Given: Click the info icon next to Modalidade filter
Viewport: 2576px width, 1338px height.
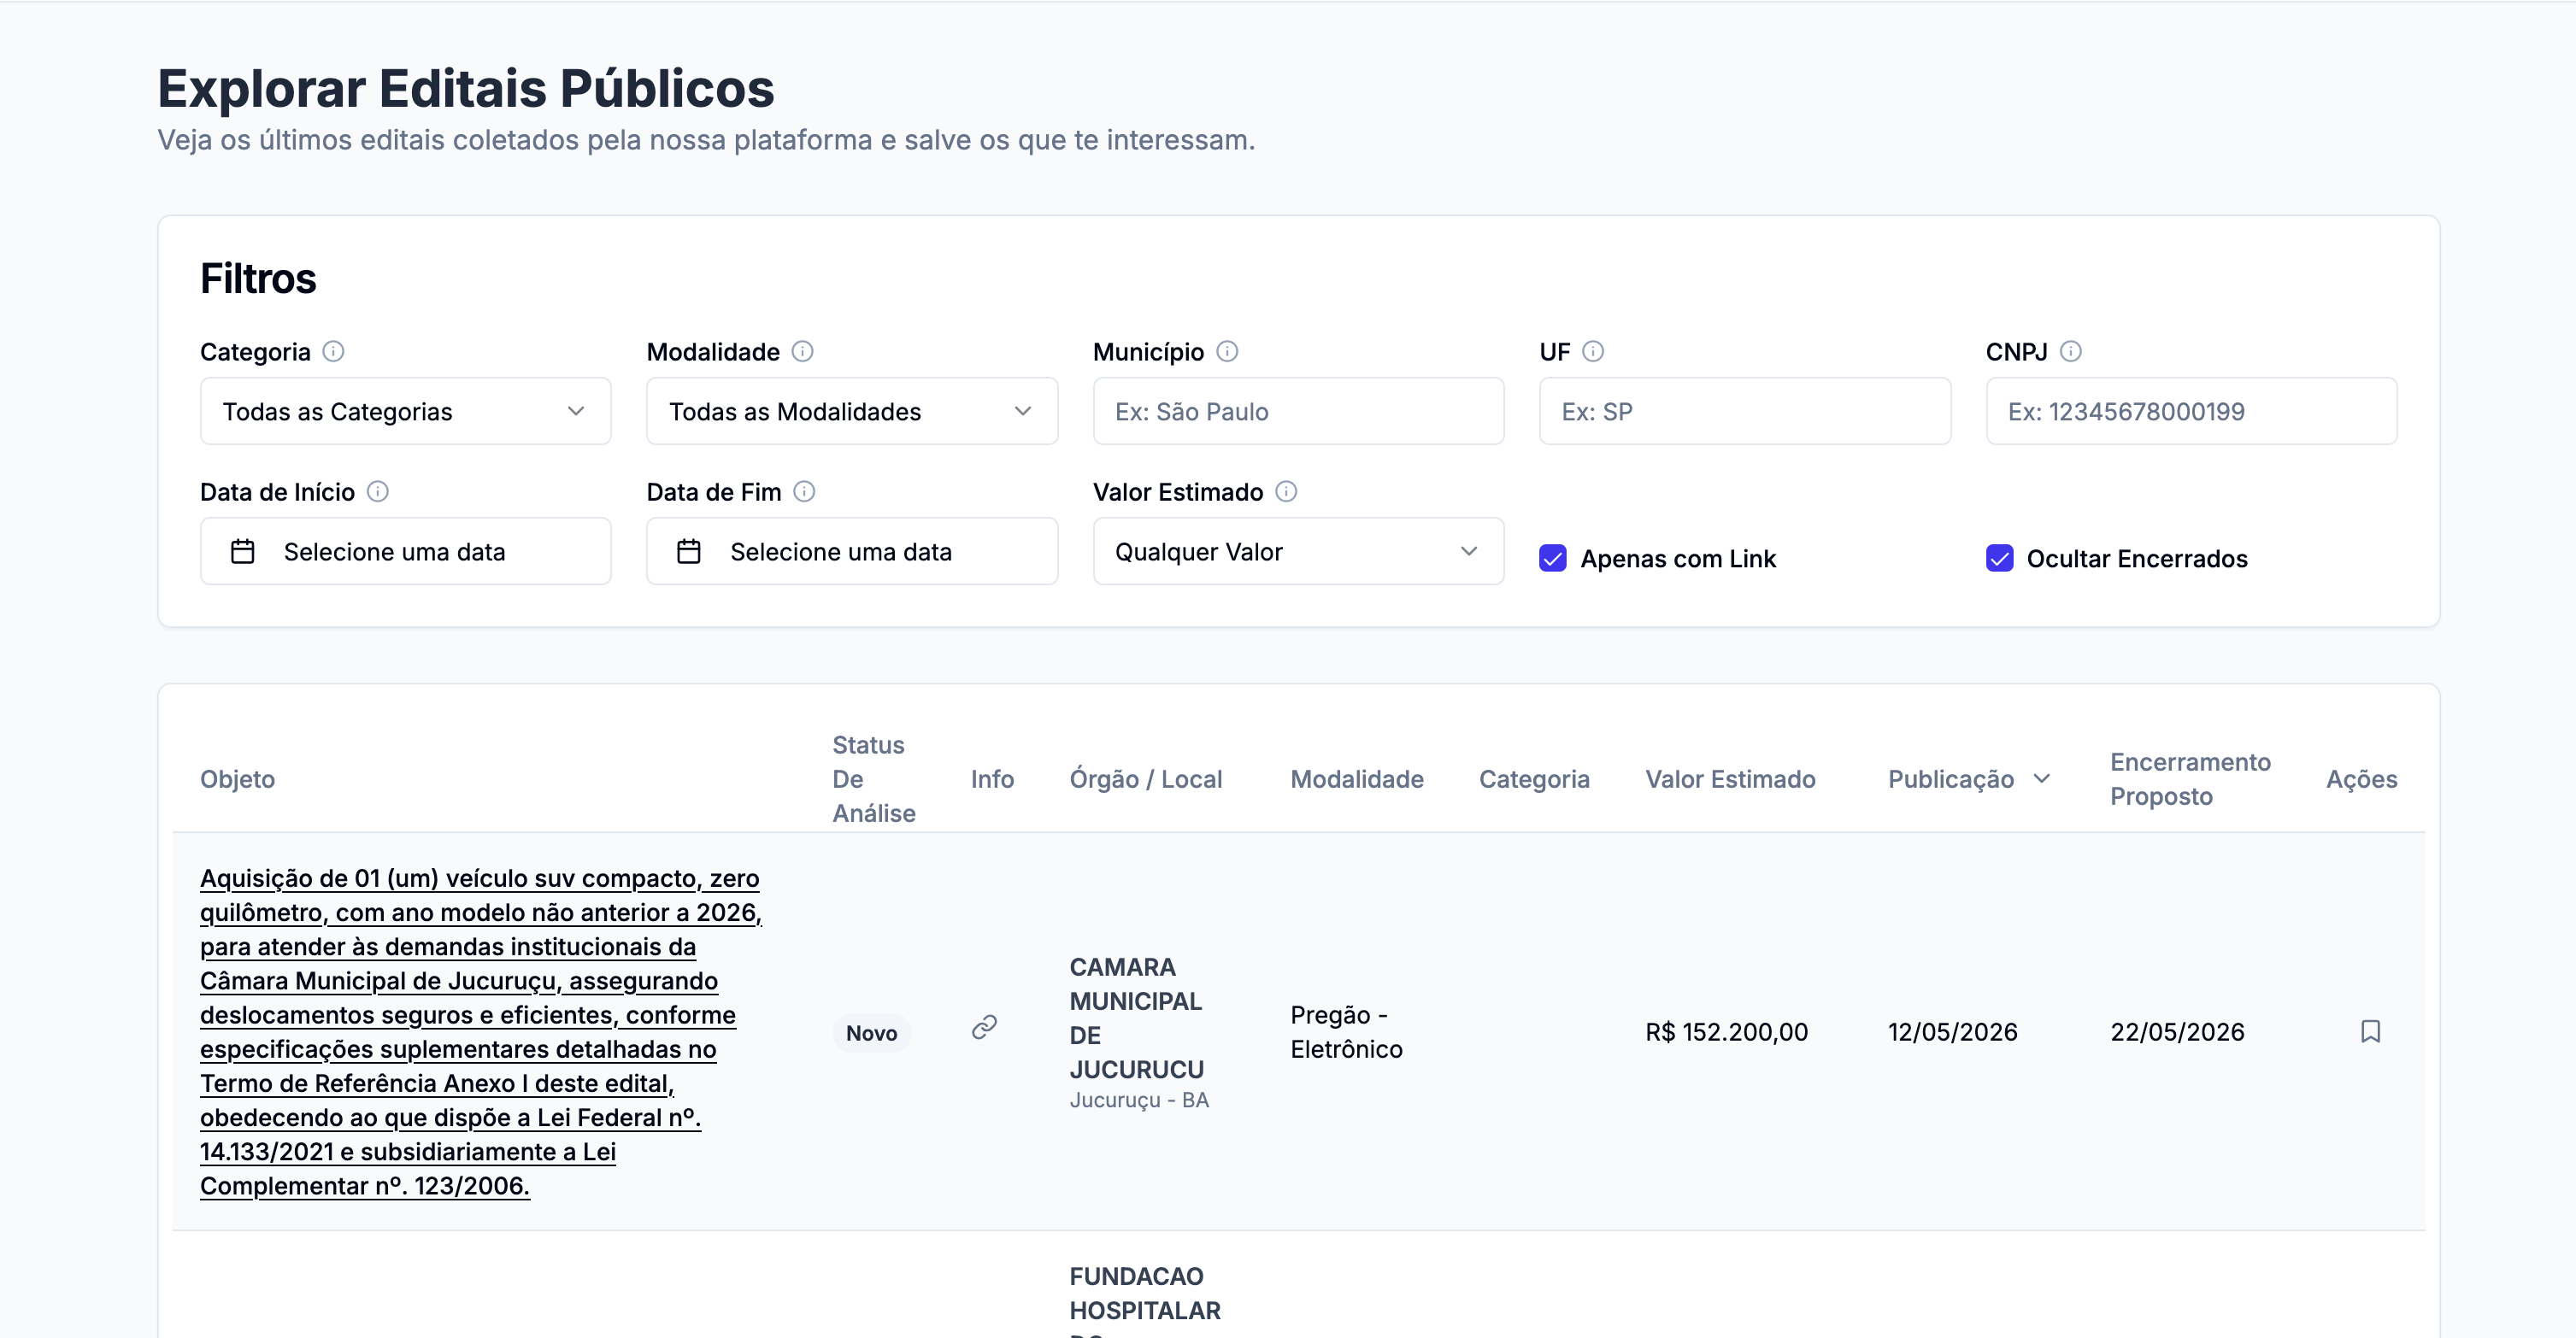Looking at the screenshot, I should tap(802, 351).
